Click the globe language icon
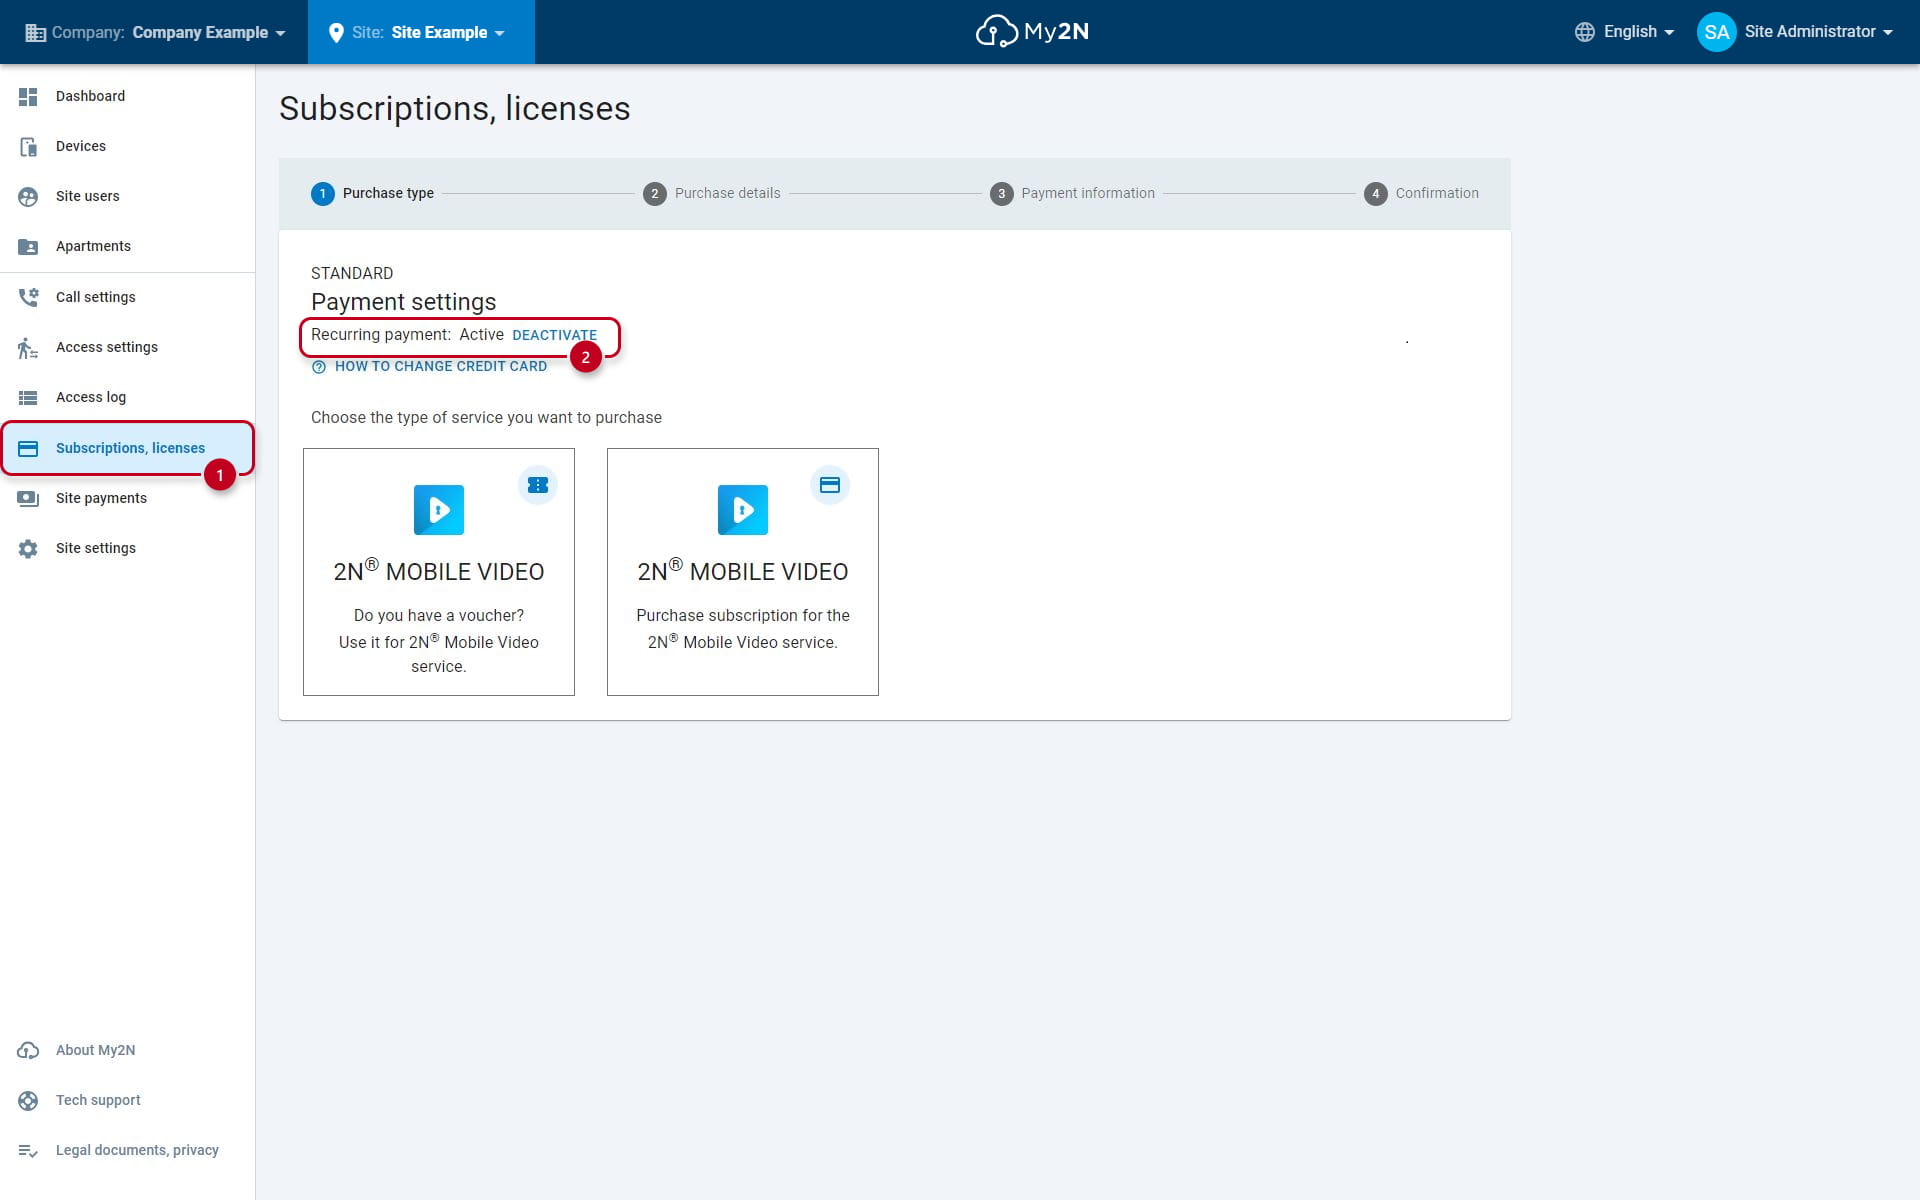This screenshot has height=1200, width=1920. [1584, 32]
